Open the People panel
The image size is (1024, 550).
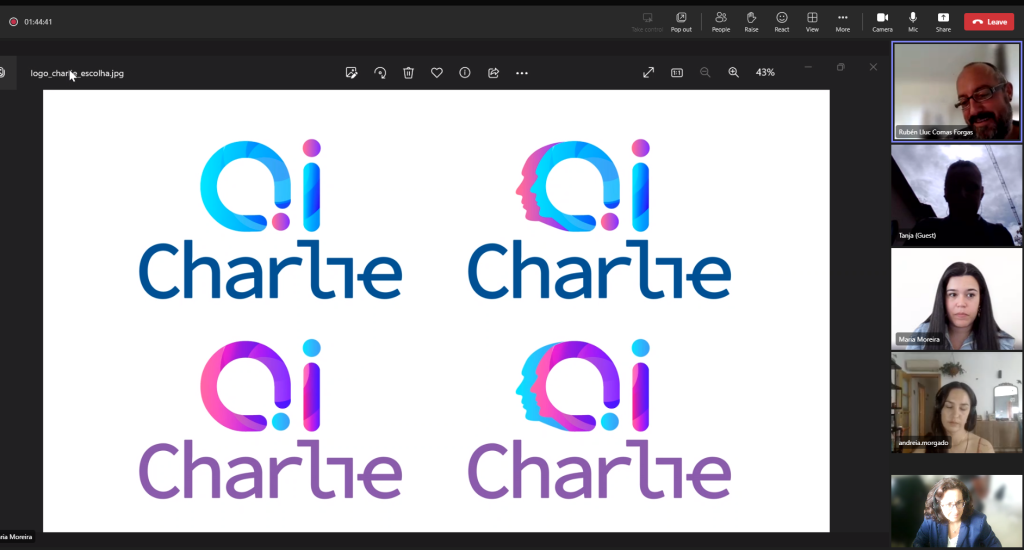click(x=720, y=21)
